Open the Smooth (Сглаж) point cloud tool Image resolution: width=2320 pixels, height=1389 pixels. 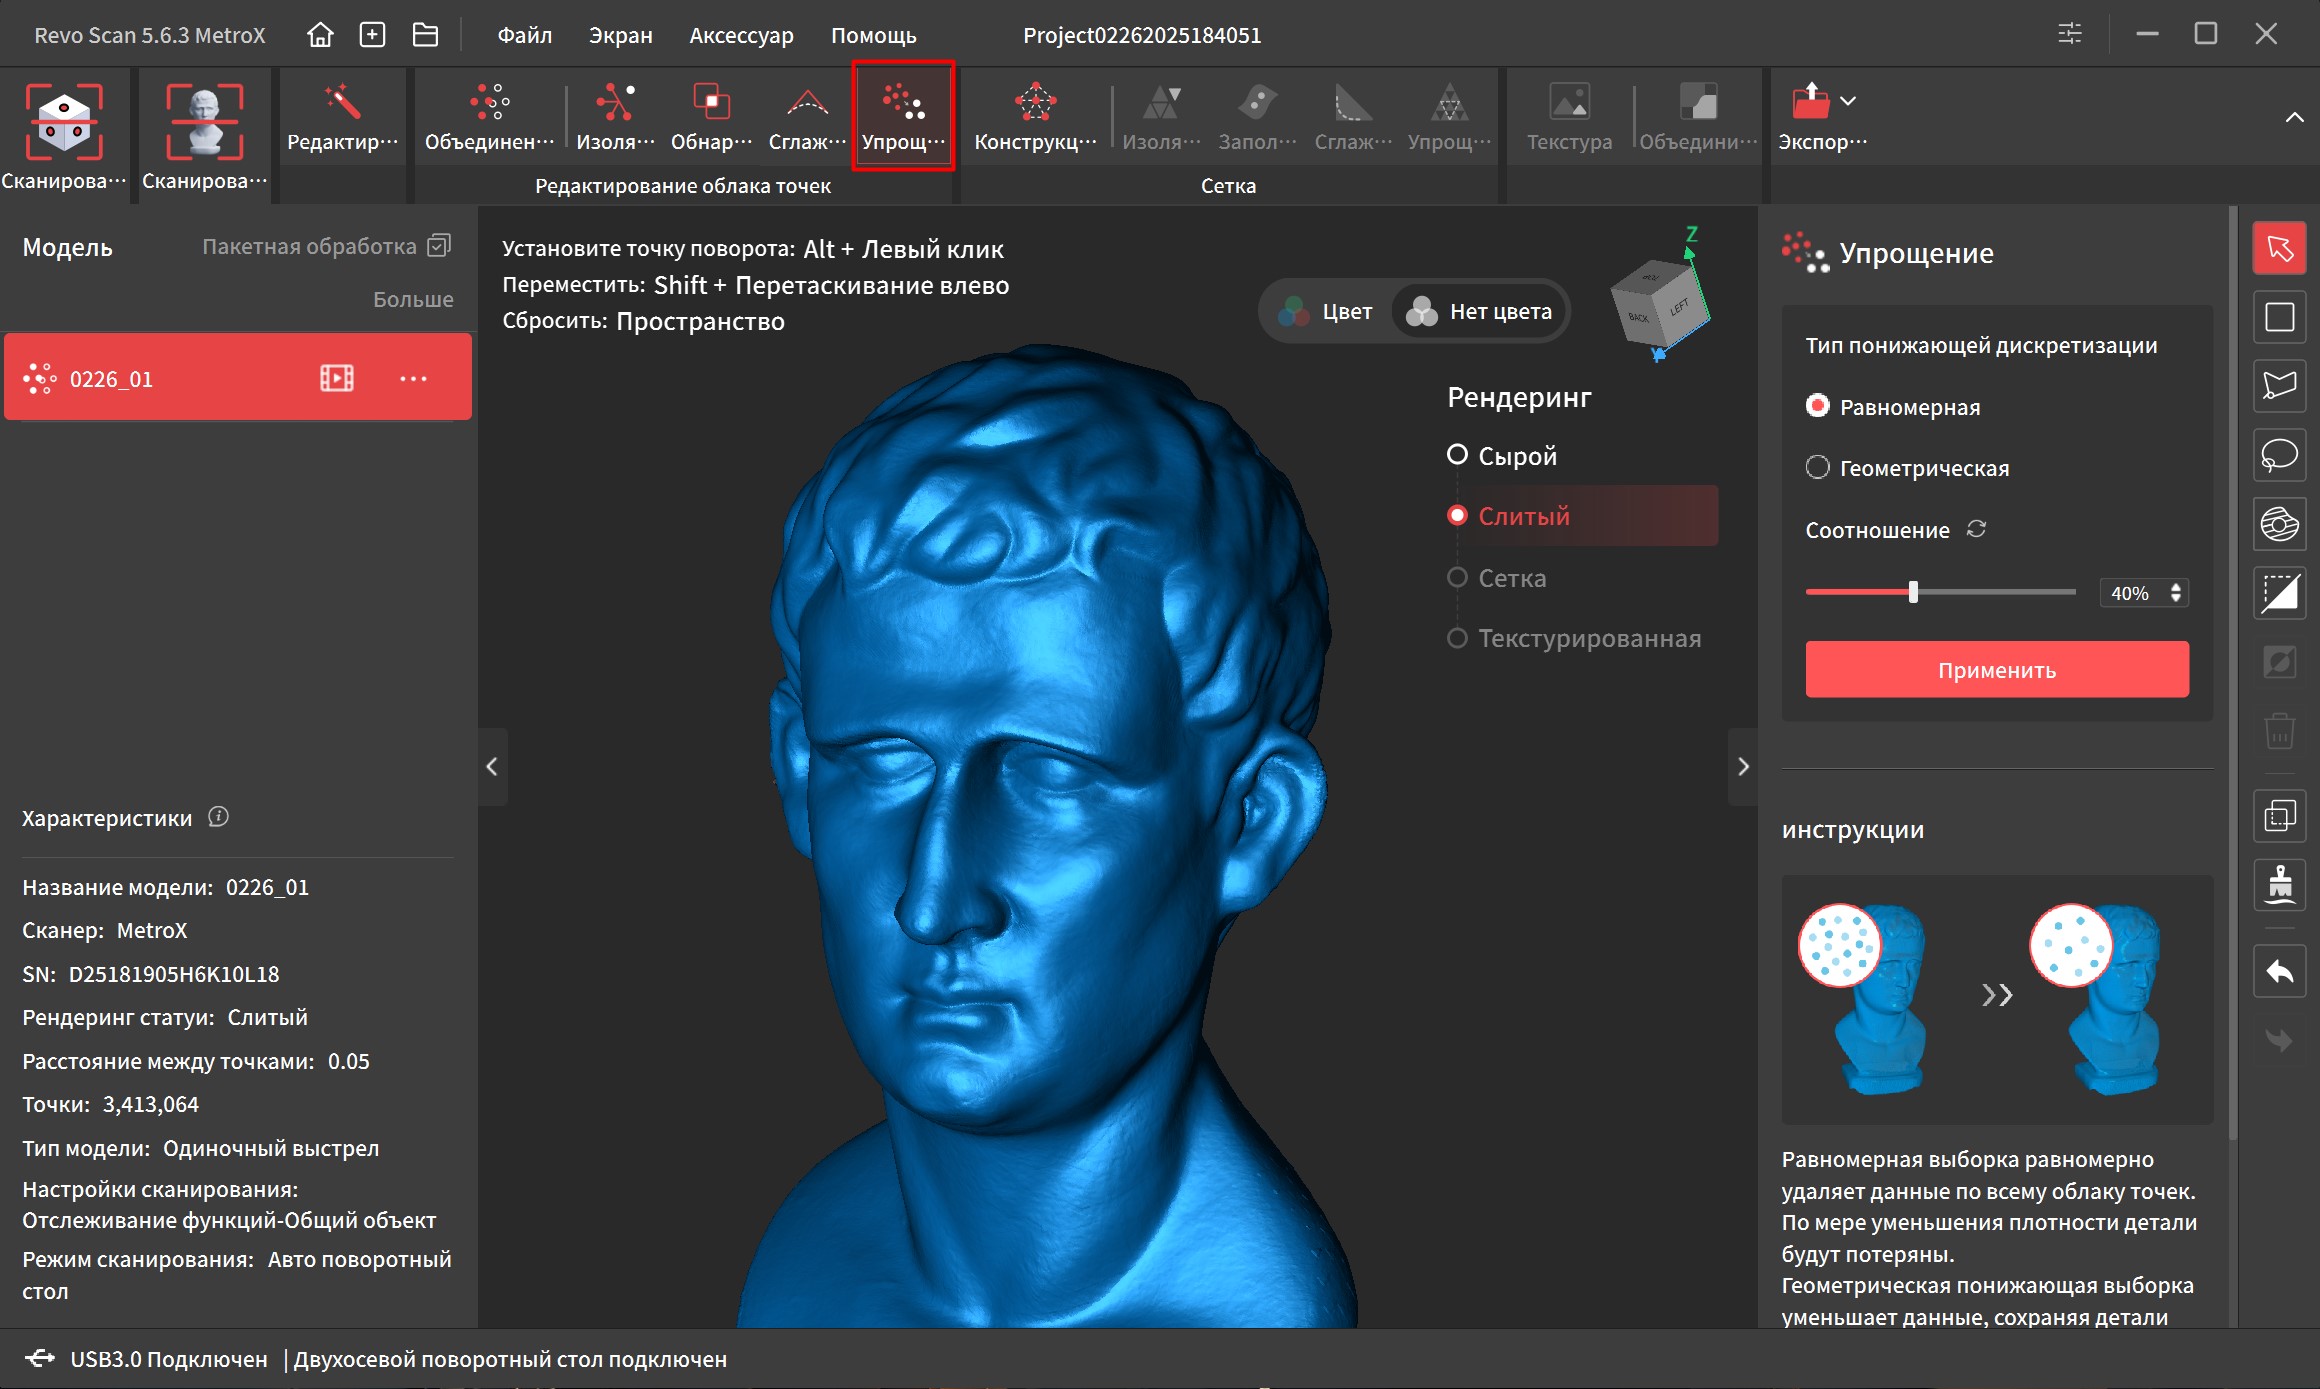click(806, 104)
